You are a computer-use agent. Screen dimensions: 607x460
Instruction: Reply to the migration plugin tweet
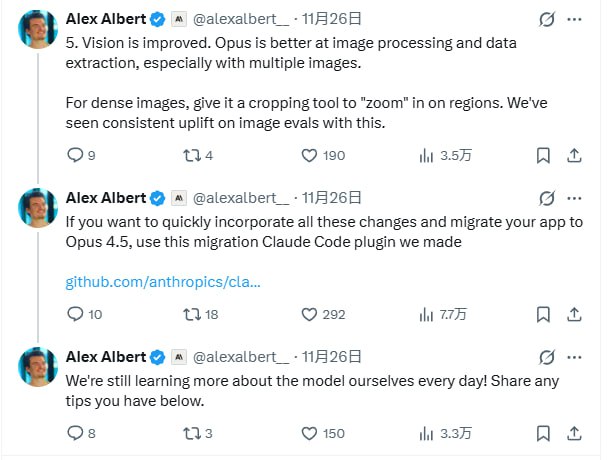(75, 314)
